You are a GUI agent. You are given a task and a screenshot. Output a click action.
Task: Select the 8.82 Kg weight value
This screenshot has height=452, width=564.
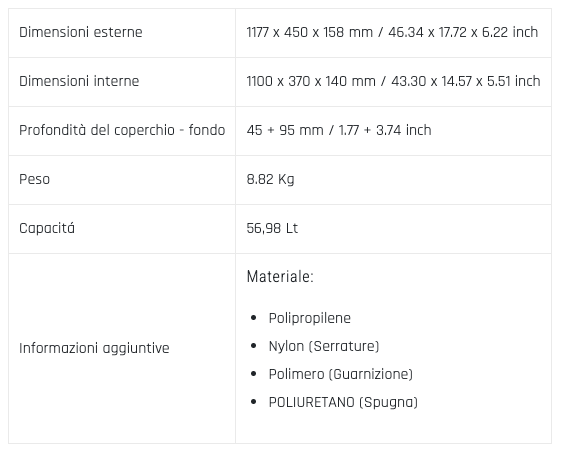[270, 179]
